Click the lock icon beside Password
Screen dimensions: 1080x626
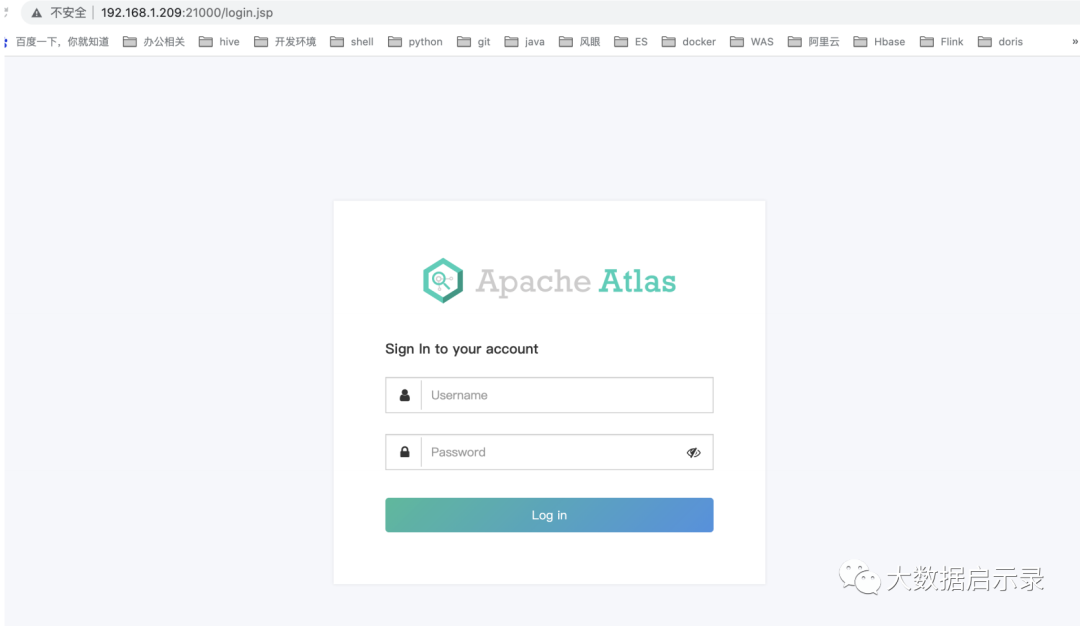pos(404,452)
